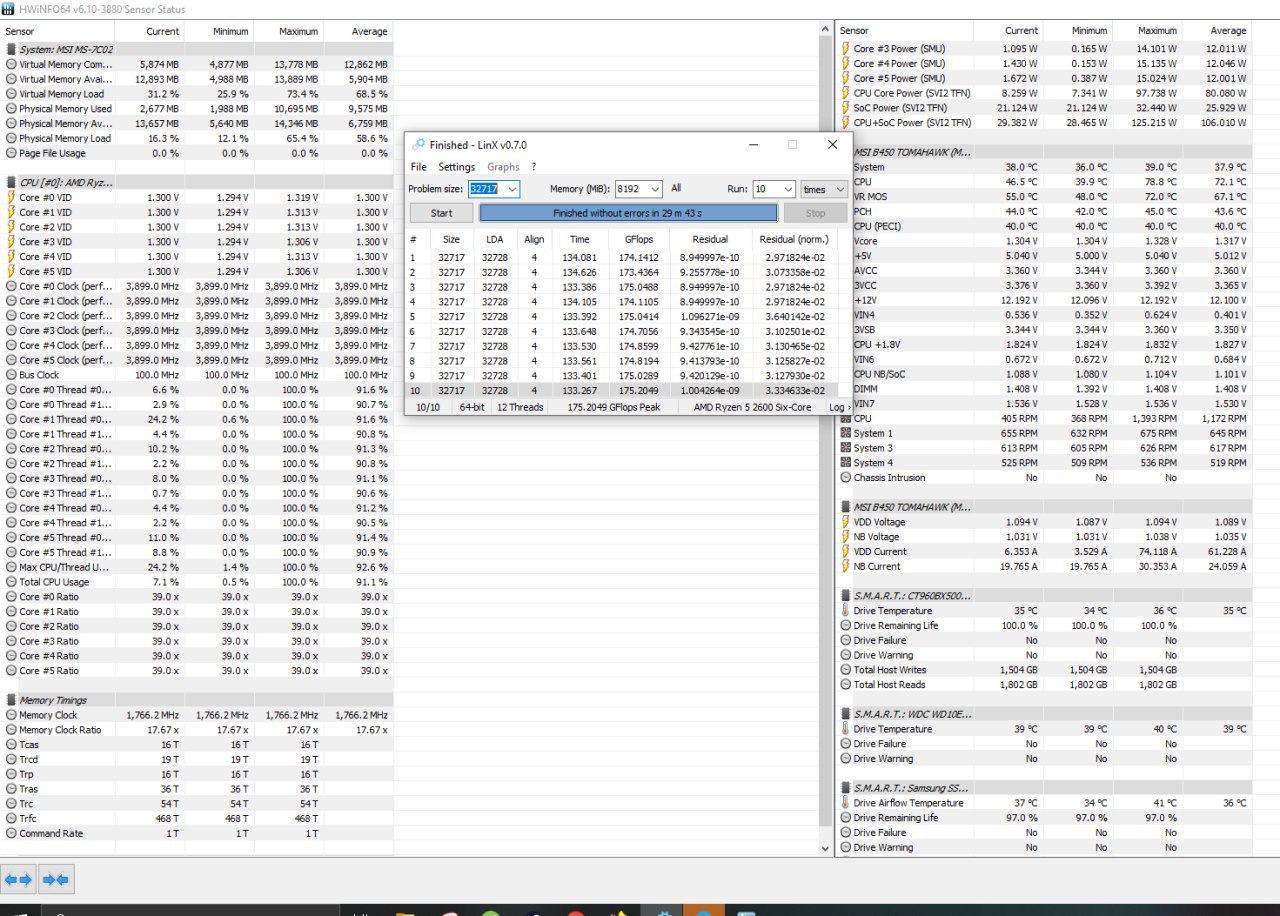Click the icon beside Total CPU Usage
This screenshot has height=916, width=1280.
click(11, 582)
